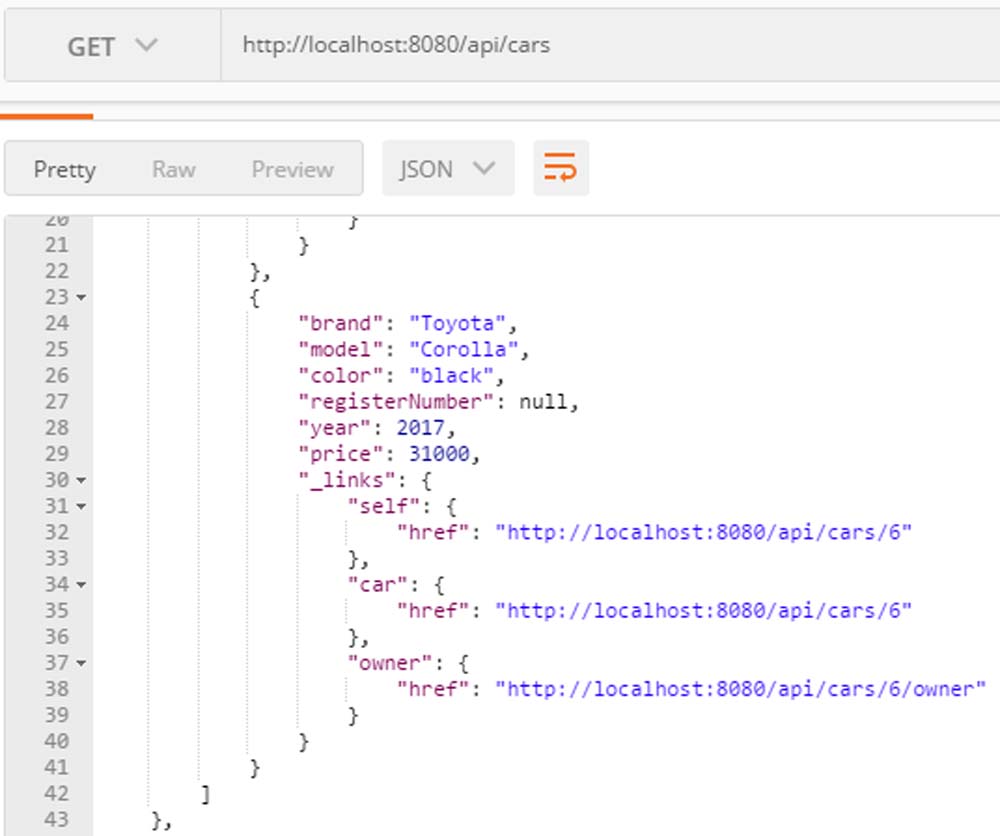Click the request URL field
1000x836 pixels.
[600, 46]
